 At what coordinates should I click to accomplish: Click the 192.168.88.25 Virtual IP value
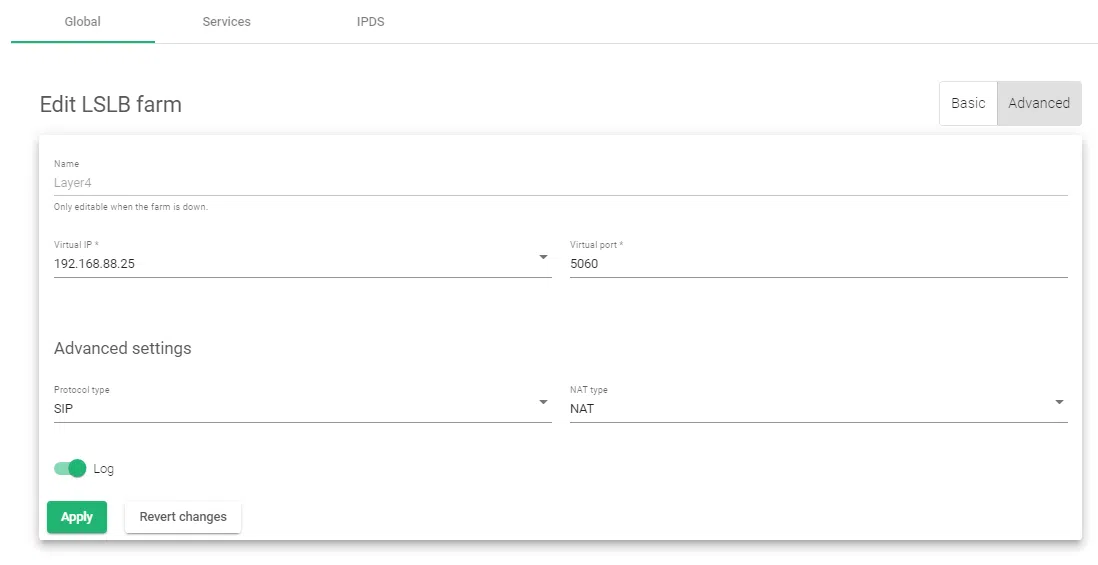(x=94, y=264)
